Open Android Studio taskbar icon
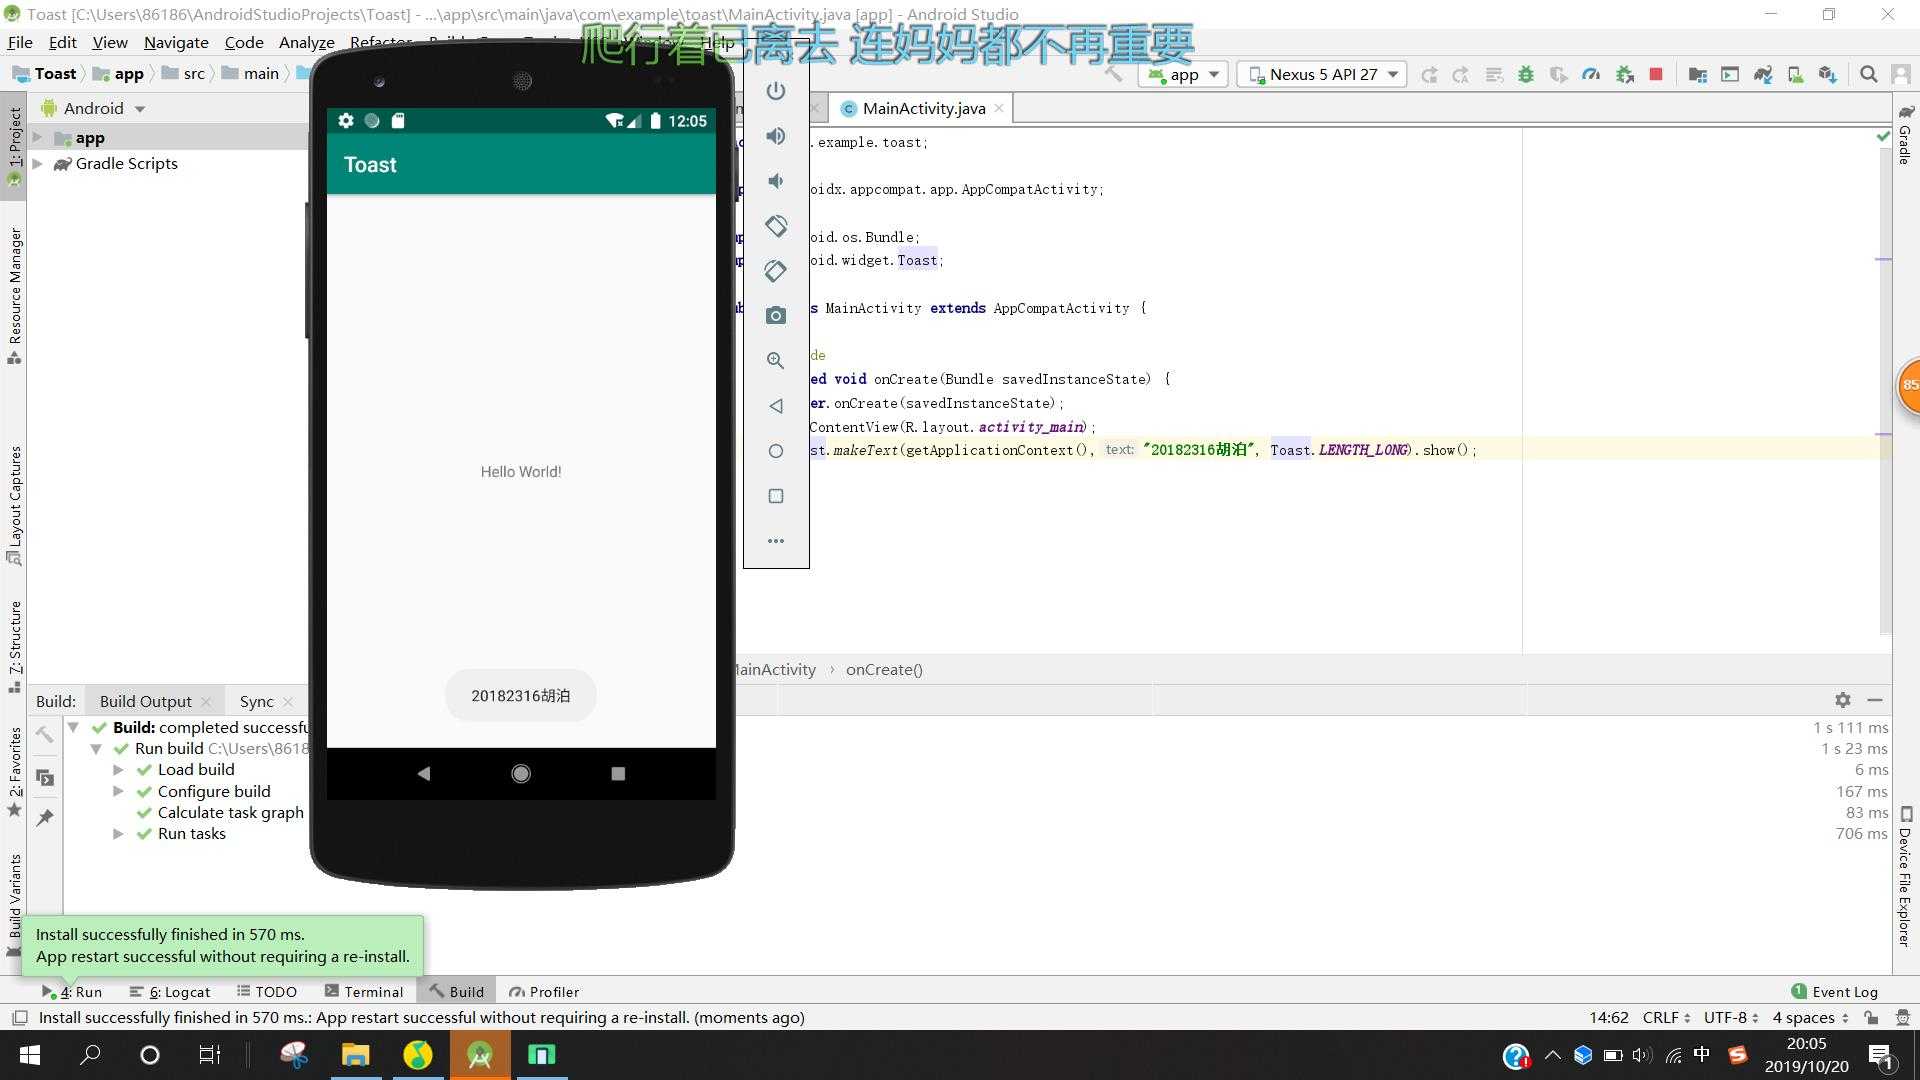 click(x=480, y=1055)
